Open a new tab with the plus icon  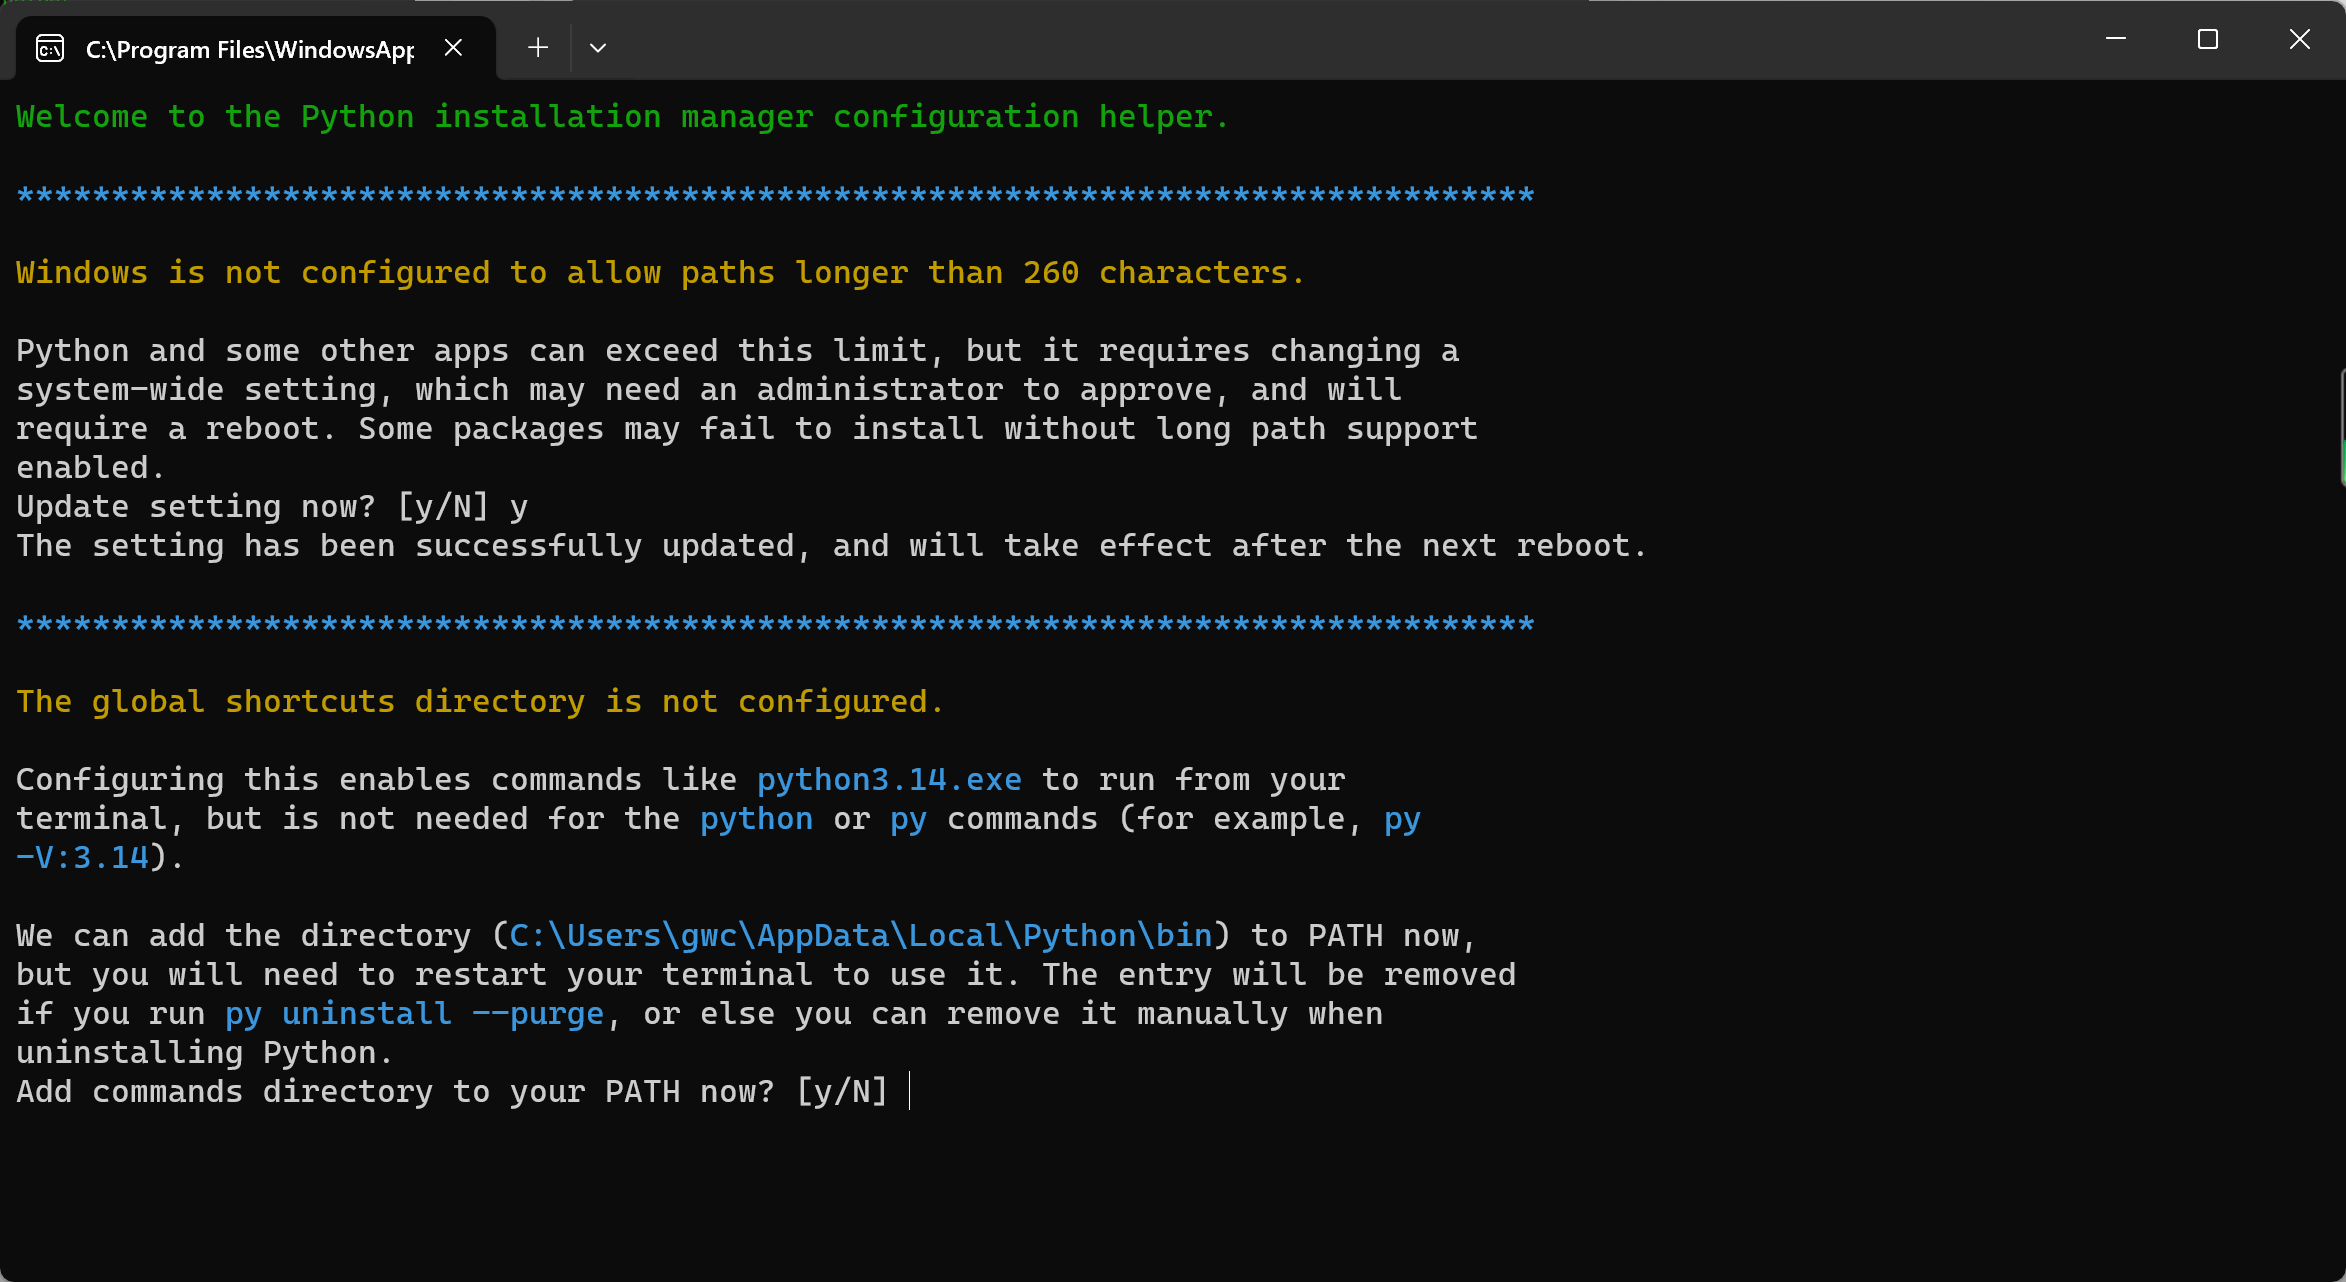[x=538, y=48]
